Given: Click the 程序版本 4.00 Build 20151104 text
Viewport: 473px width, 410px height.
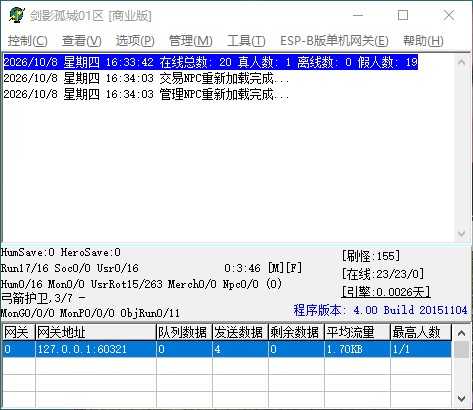Looking at the screenshot, I should pyautogui.click(x=380, y=310).
